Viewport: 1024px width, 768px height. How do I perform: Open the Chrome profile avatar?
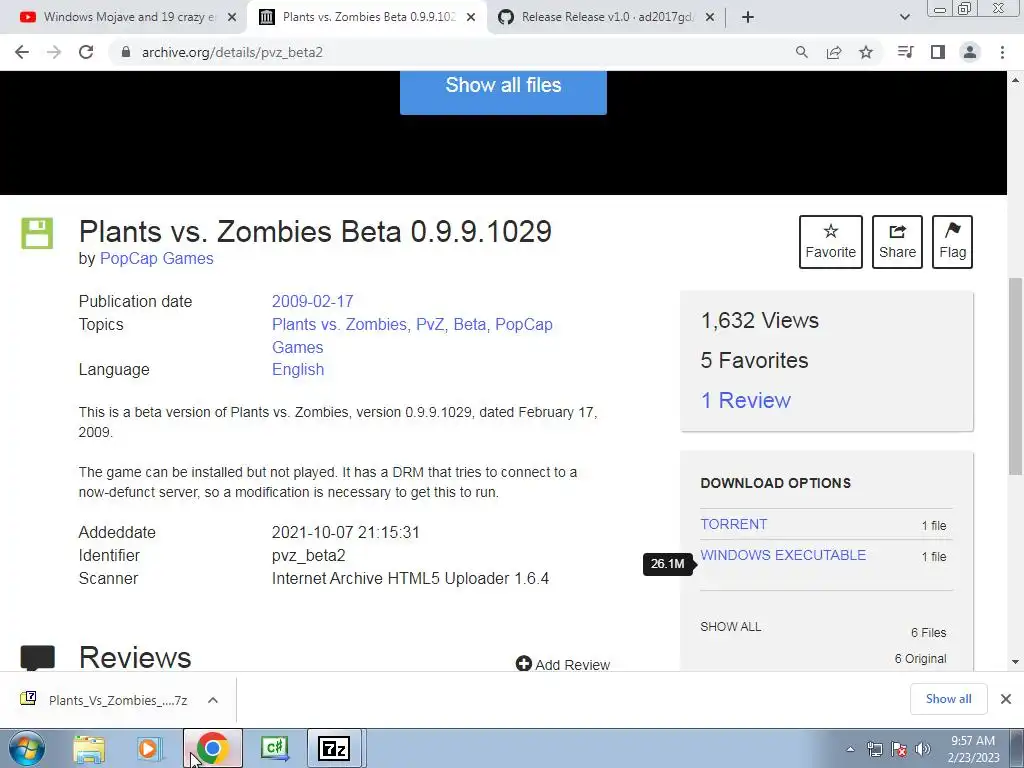pyautogui.click(x=970, y=52)
